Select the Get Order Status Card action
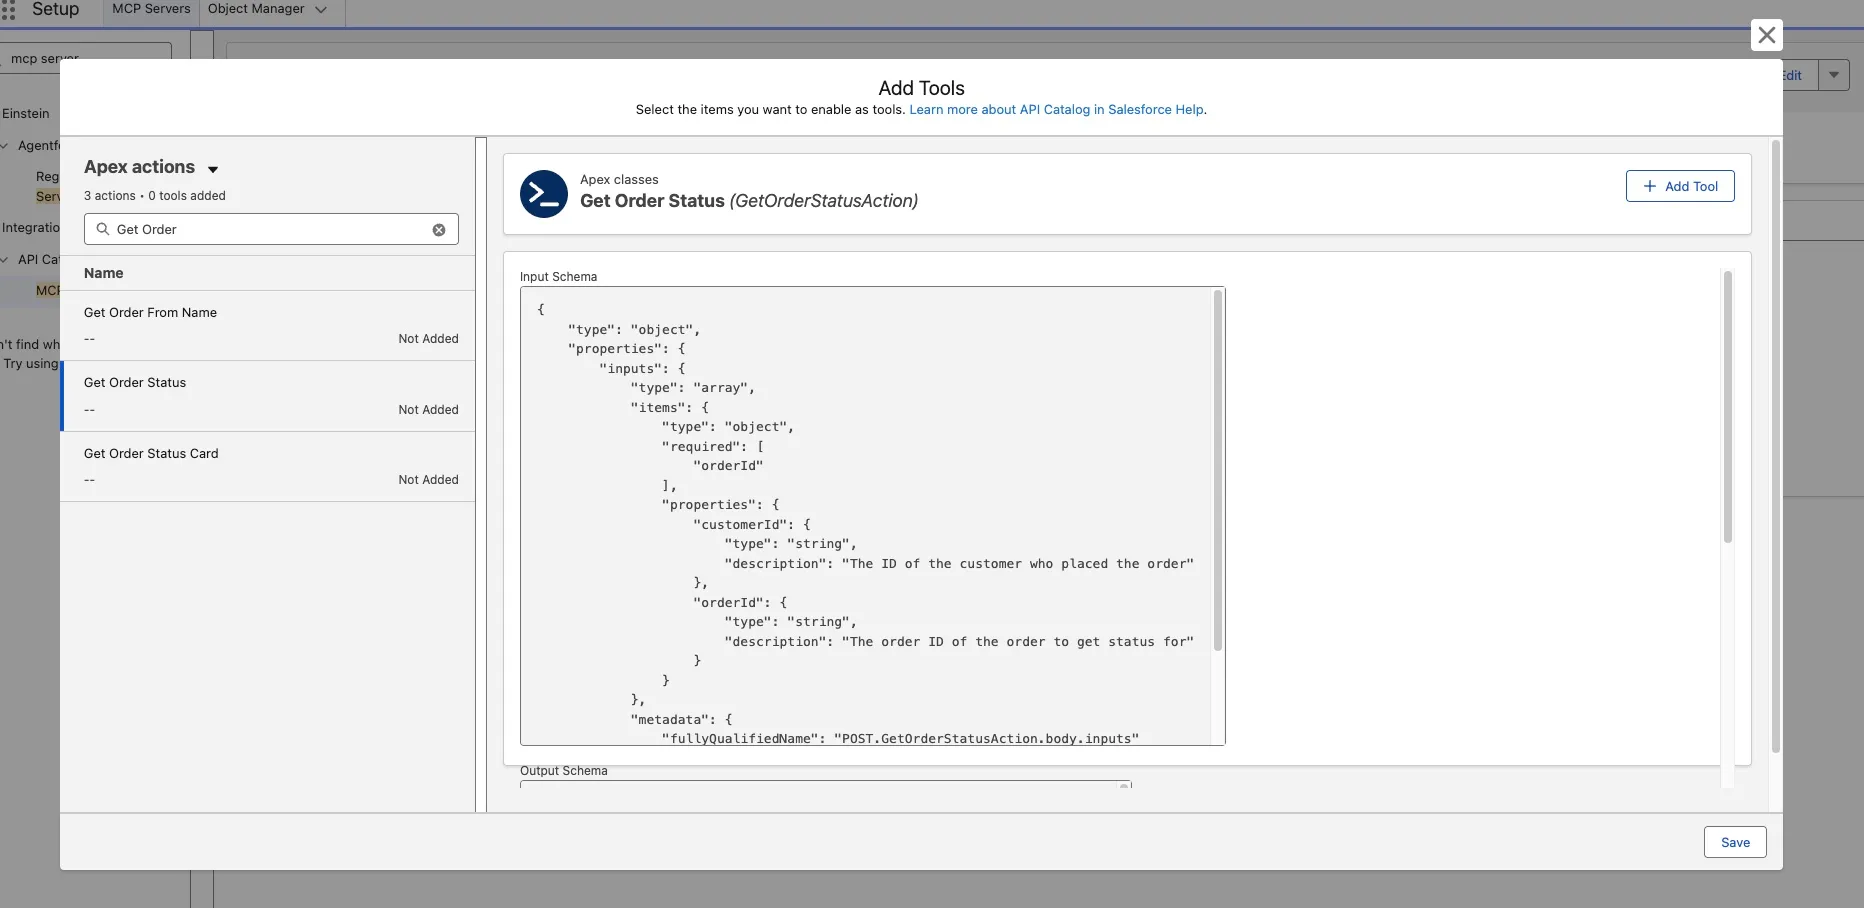Image resolution: width=1864 pixels, height=908 pixels. click(x=268, y=467)
